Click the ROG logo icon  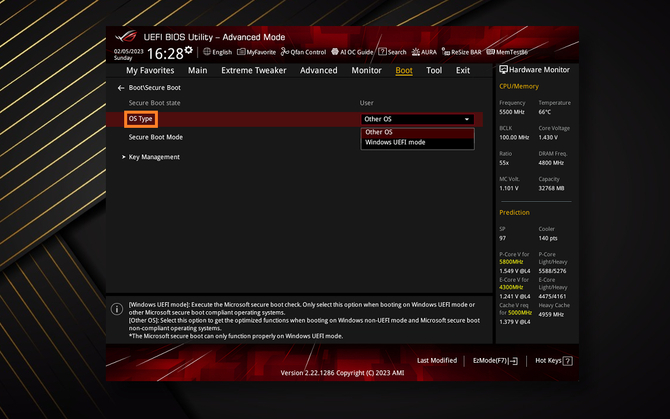[126, 36]
